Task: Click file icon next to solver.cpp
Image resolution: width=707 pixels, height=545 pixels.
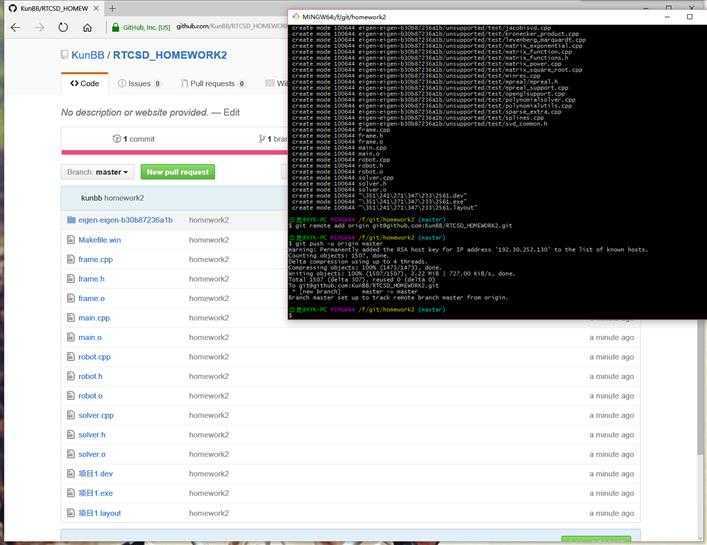Action: 71,415
